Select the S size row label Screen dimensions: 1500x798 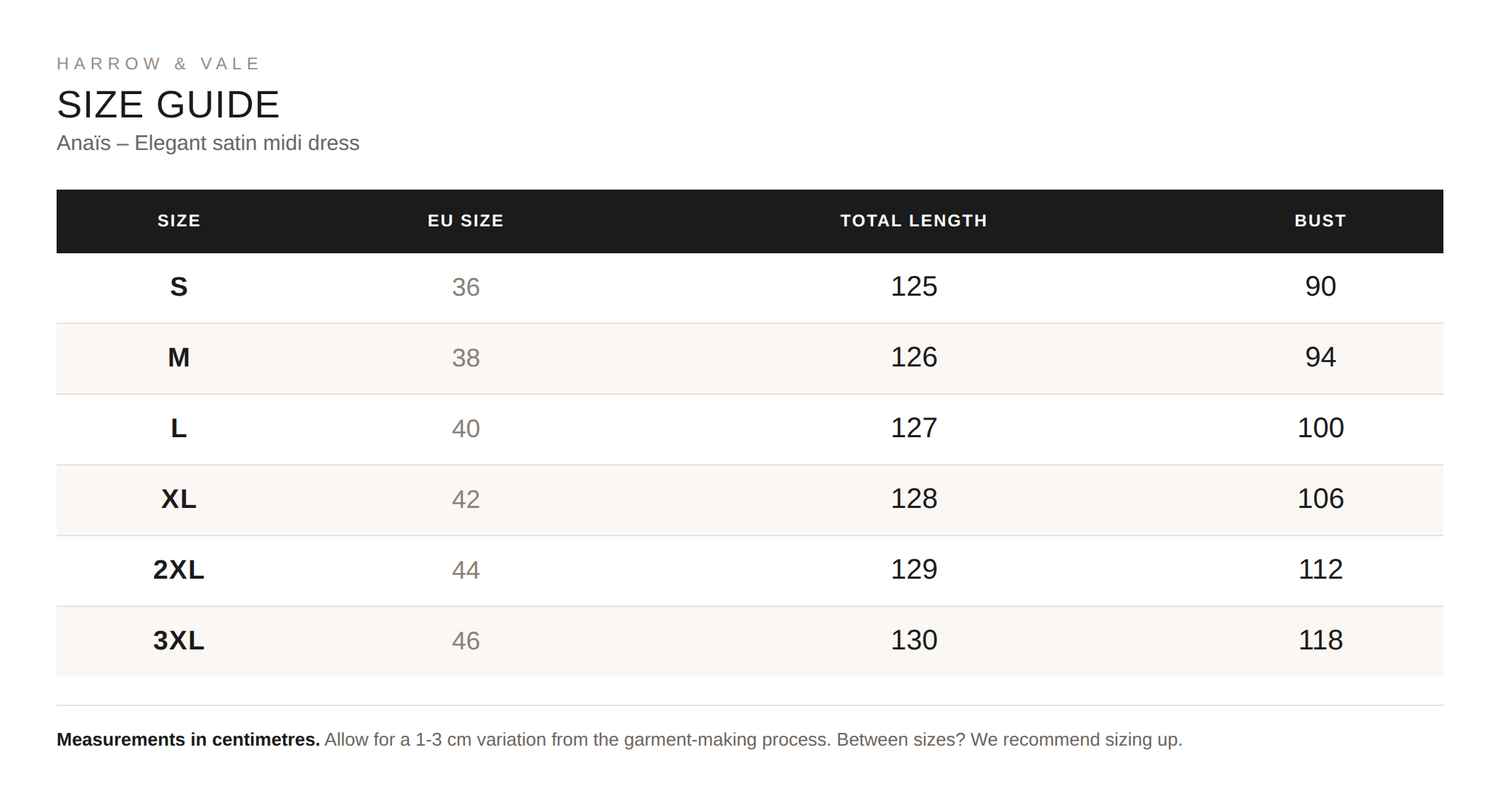click(179, 287)
